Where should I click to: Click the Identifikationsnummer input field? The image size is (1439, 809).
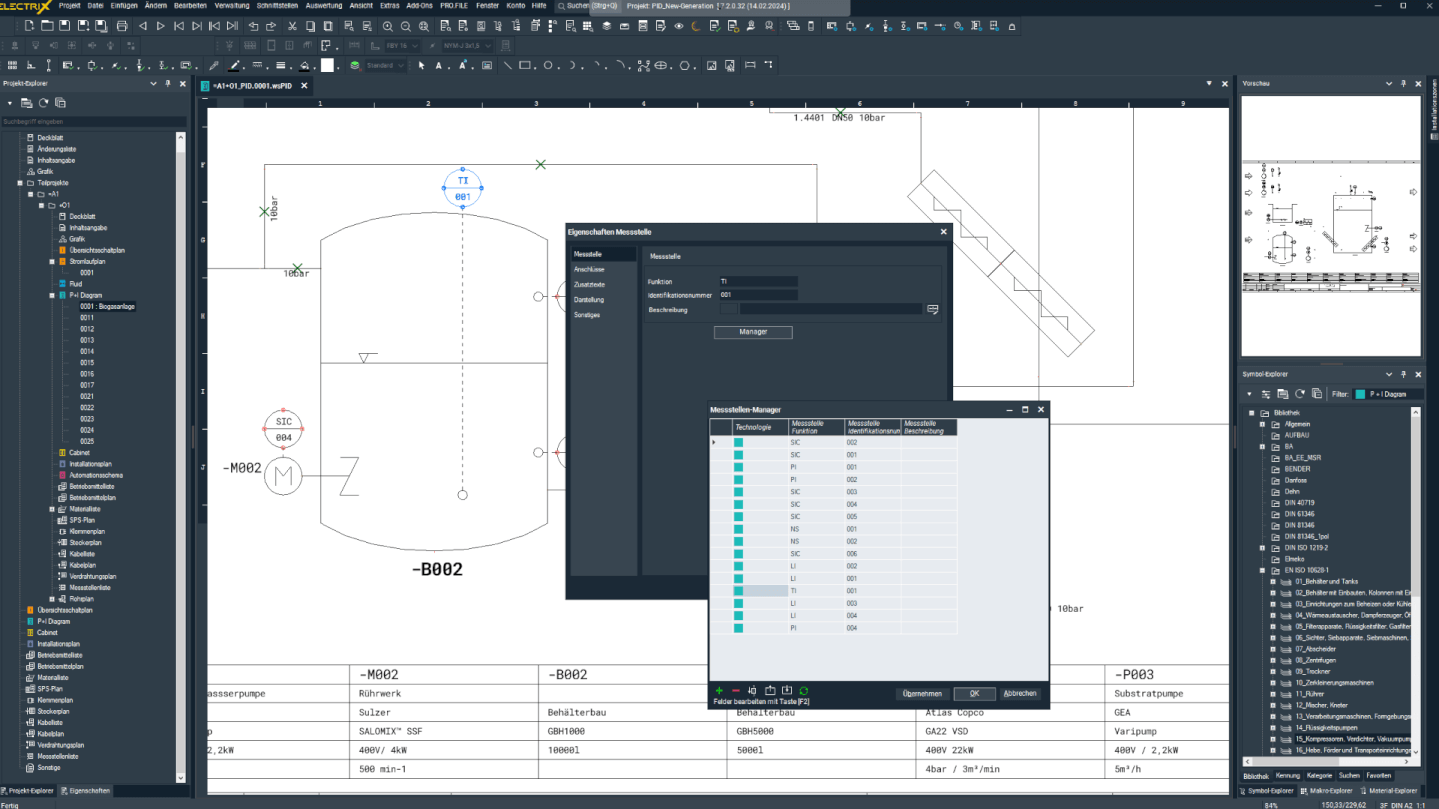point(758,295)
